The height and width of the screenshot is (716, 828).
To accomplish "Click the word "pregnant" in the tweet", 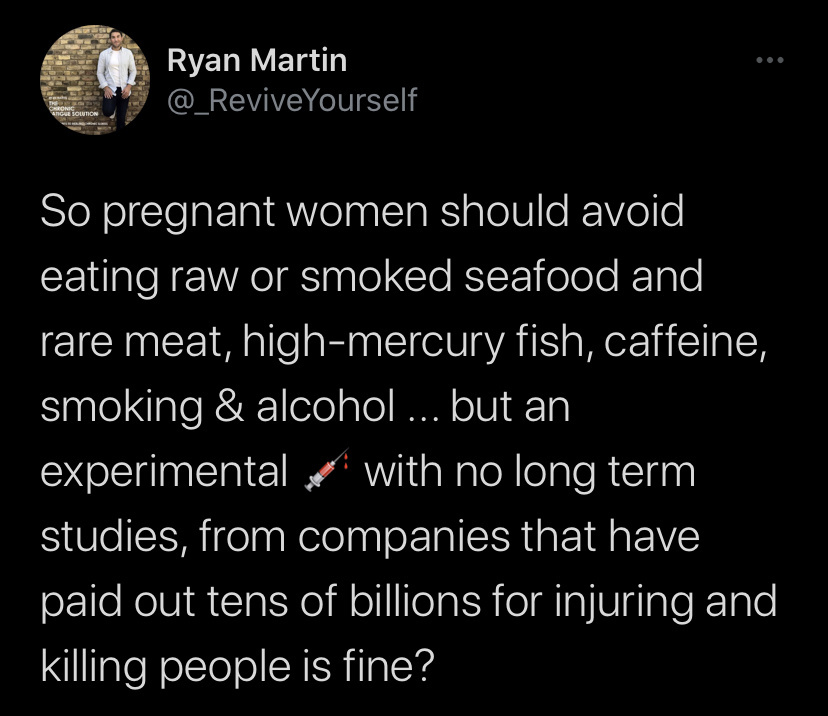I will 189,213.
